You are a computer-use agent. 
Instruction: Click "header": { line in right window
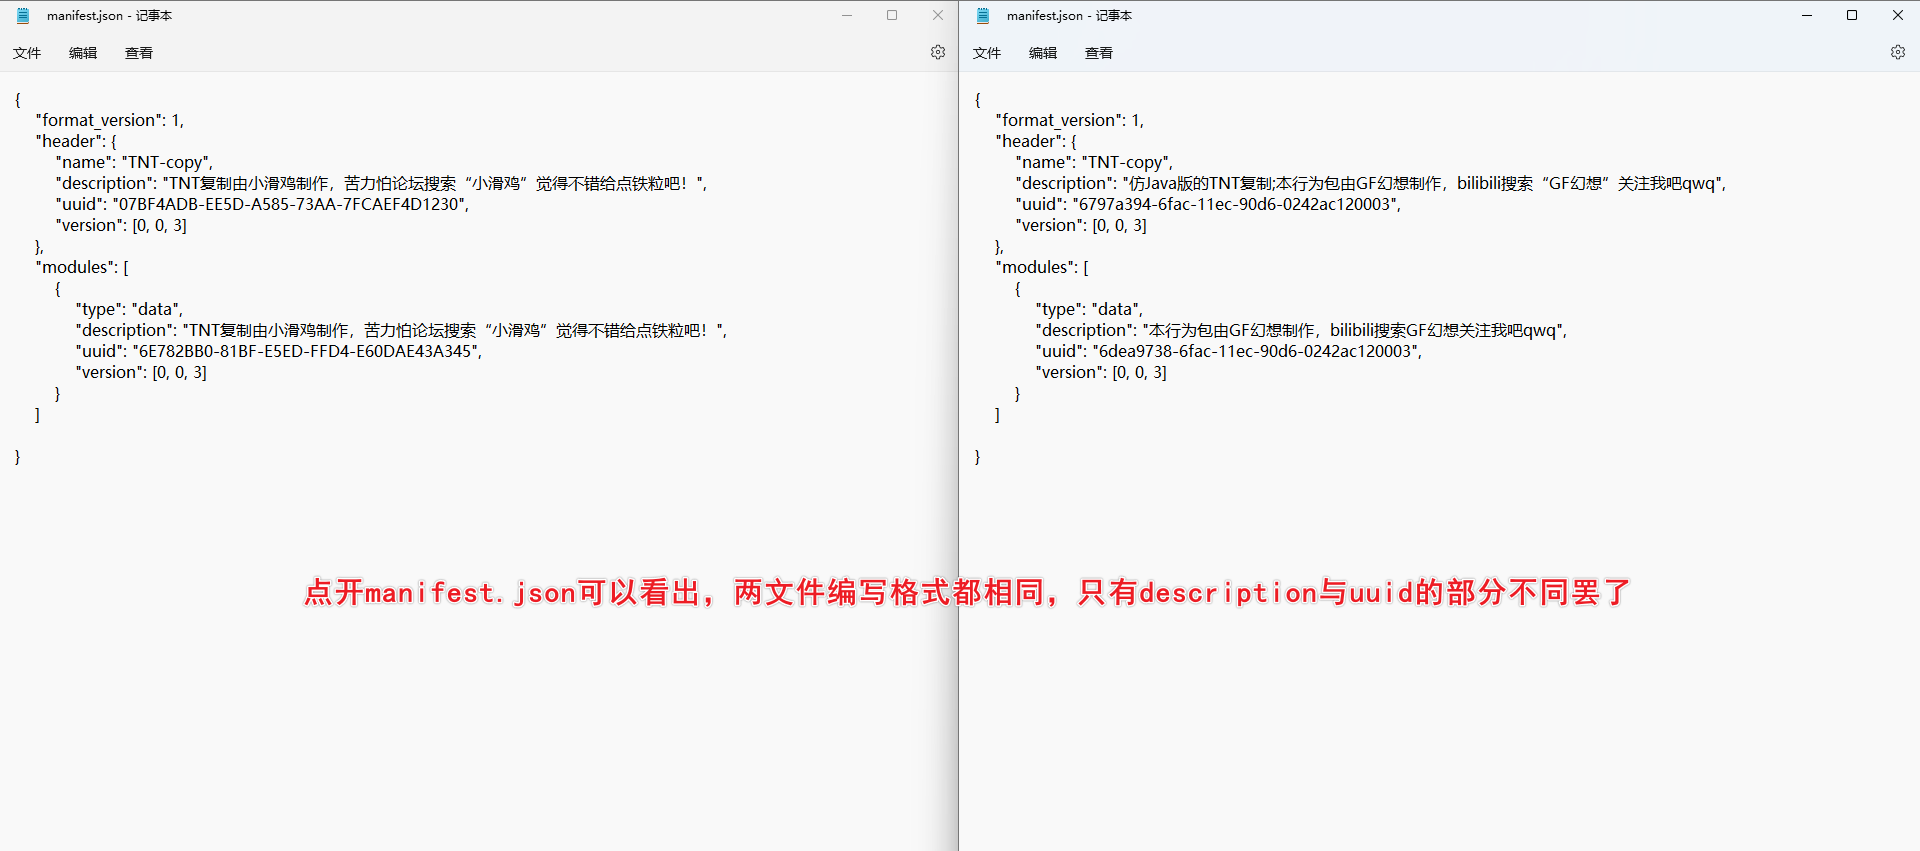coord(1036,141)
